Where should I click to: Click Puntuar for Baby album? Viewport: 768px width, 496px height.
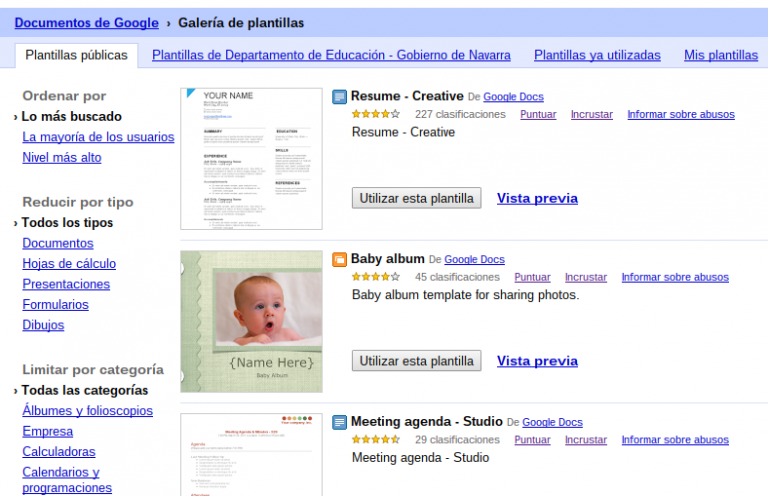tap(532, 277)
